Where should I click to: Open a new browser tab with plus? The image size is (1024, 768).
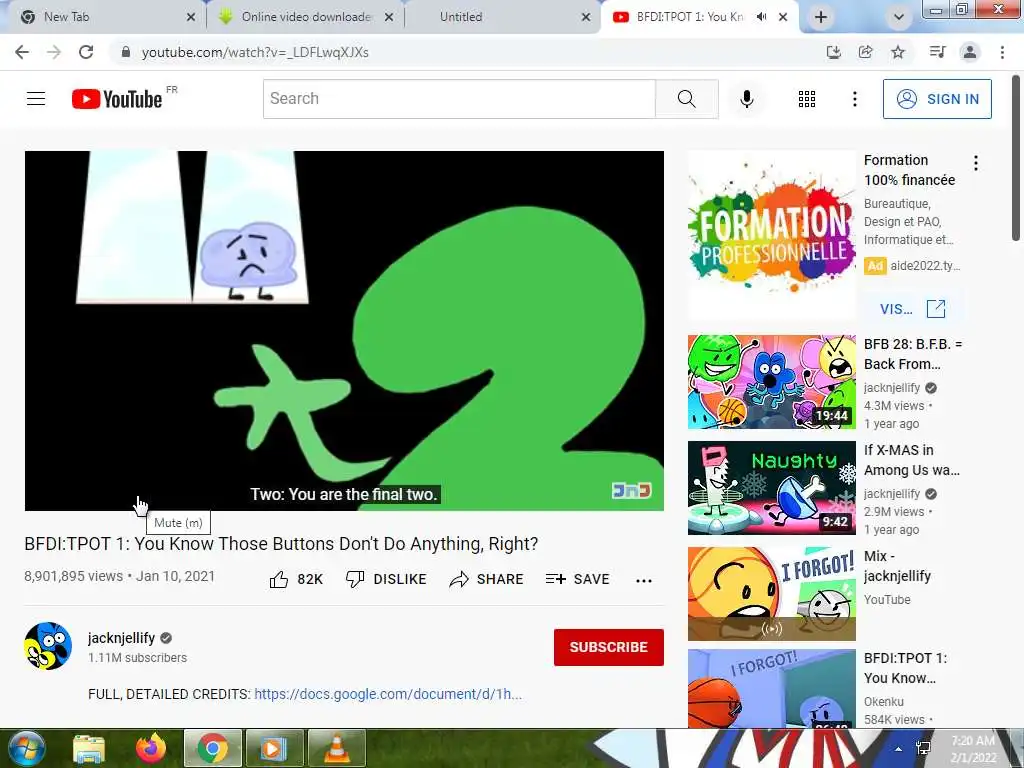click(x=821, y=17)
